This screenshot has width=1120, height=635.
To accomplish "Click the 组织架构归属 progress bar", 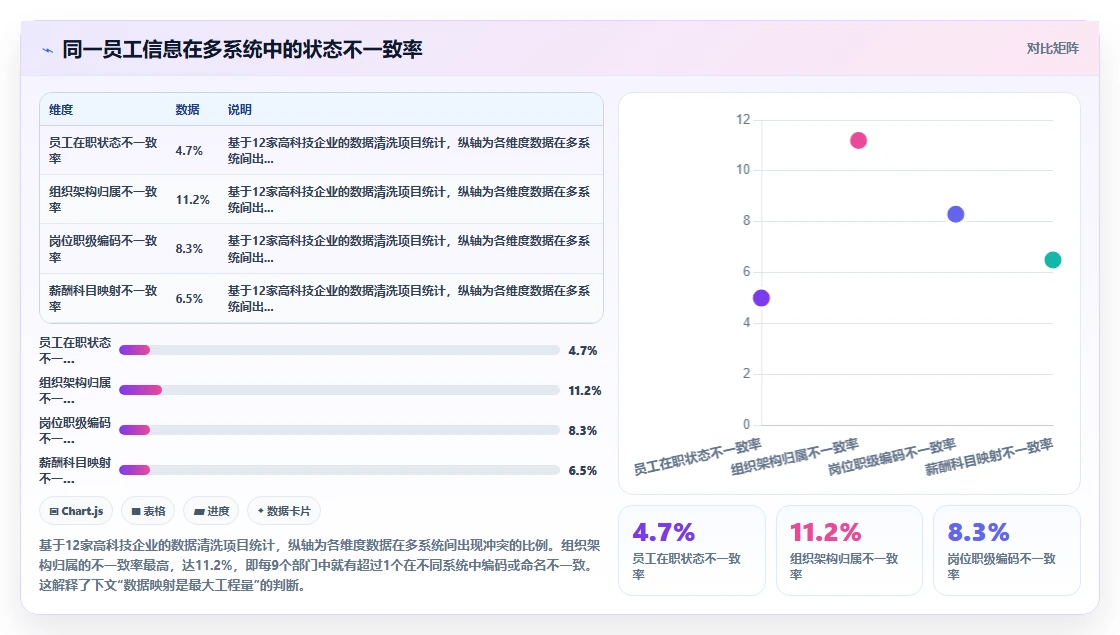I will 339,390.
